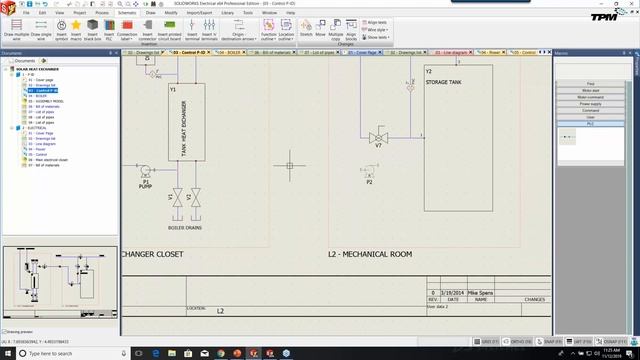Pin the Documents panel with the pushpin icon
Viewport: 640px width, 360px height.
click(110, 53)
